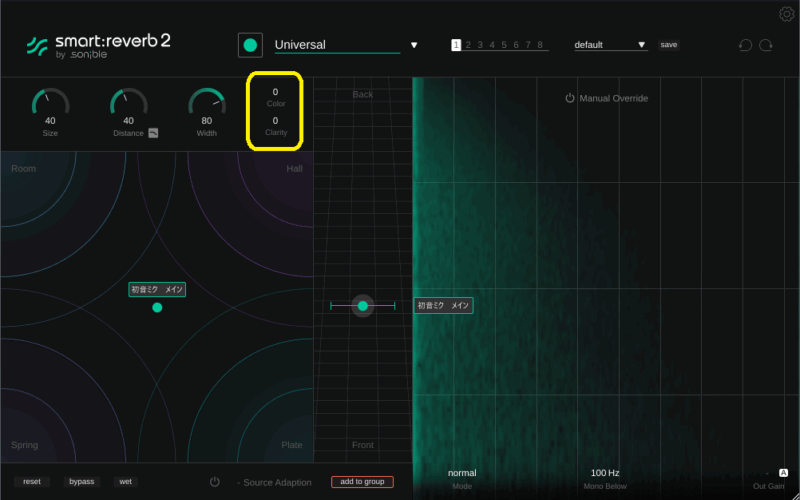Click the Spring corner label
800x500 pixels.
click(24, 445)
